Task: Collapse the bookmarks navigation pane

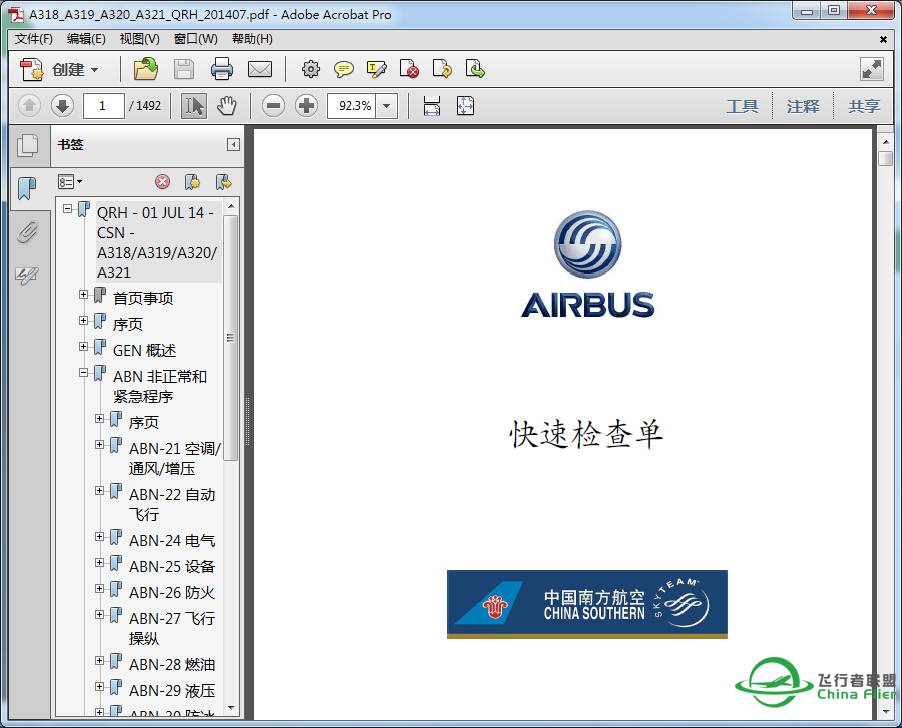Action: coord(233,145)
